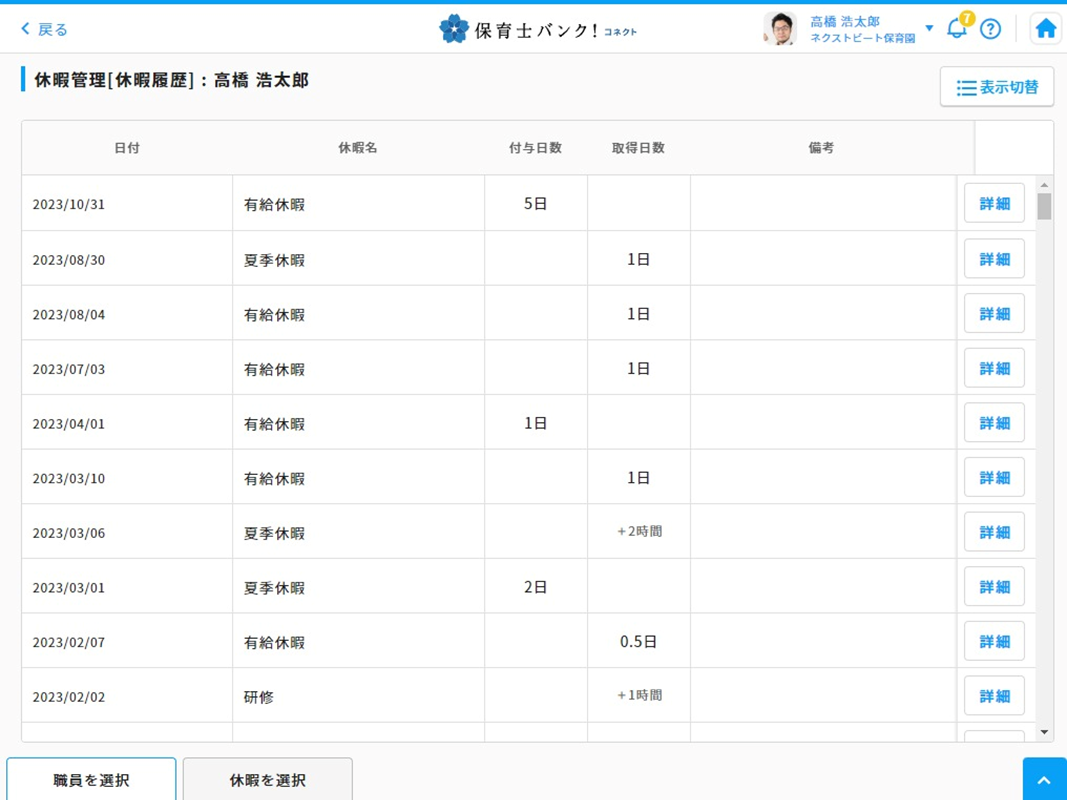Open the help question mark icon
The image size is (1067, 800).
[x=990, y=29]
